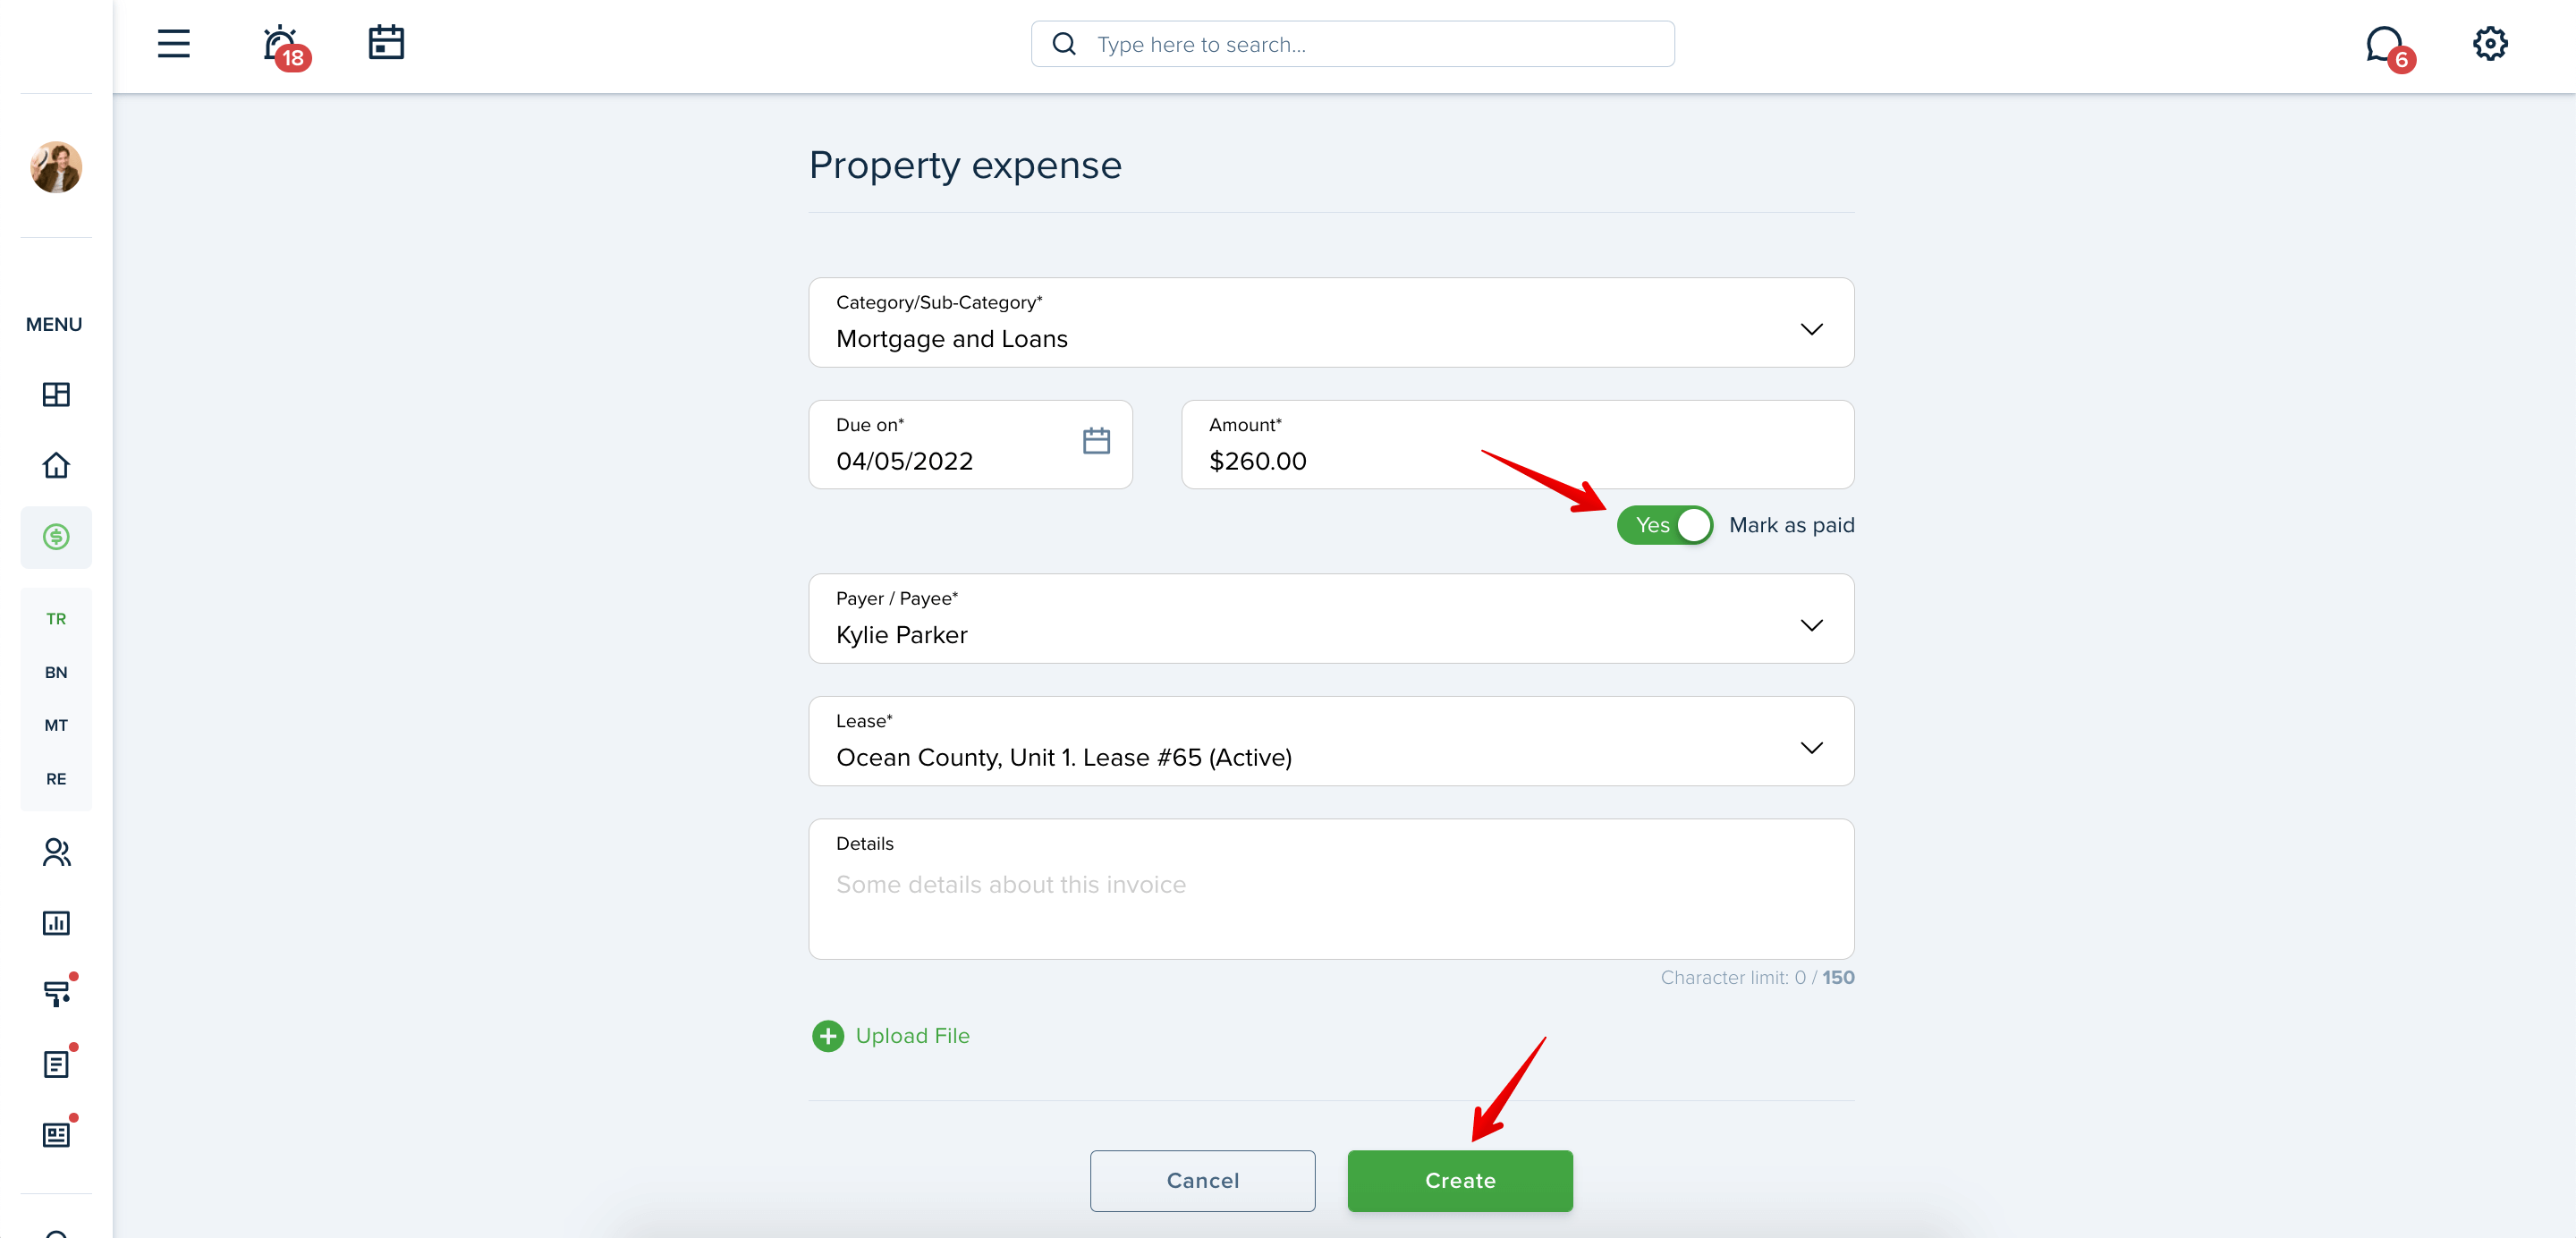Go to dashboard grid icon in sidebar
This screenshot has width=2576, height=1238.
pos(56,394)
